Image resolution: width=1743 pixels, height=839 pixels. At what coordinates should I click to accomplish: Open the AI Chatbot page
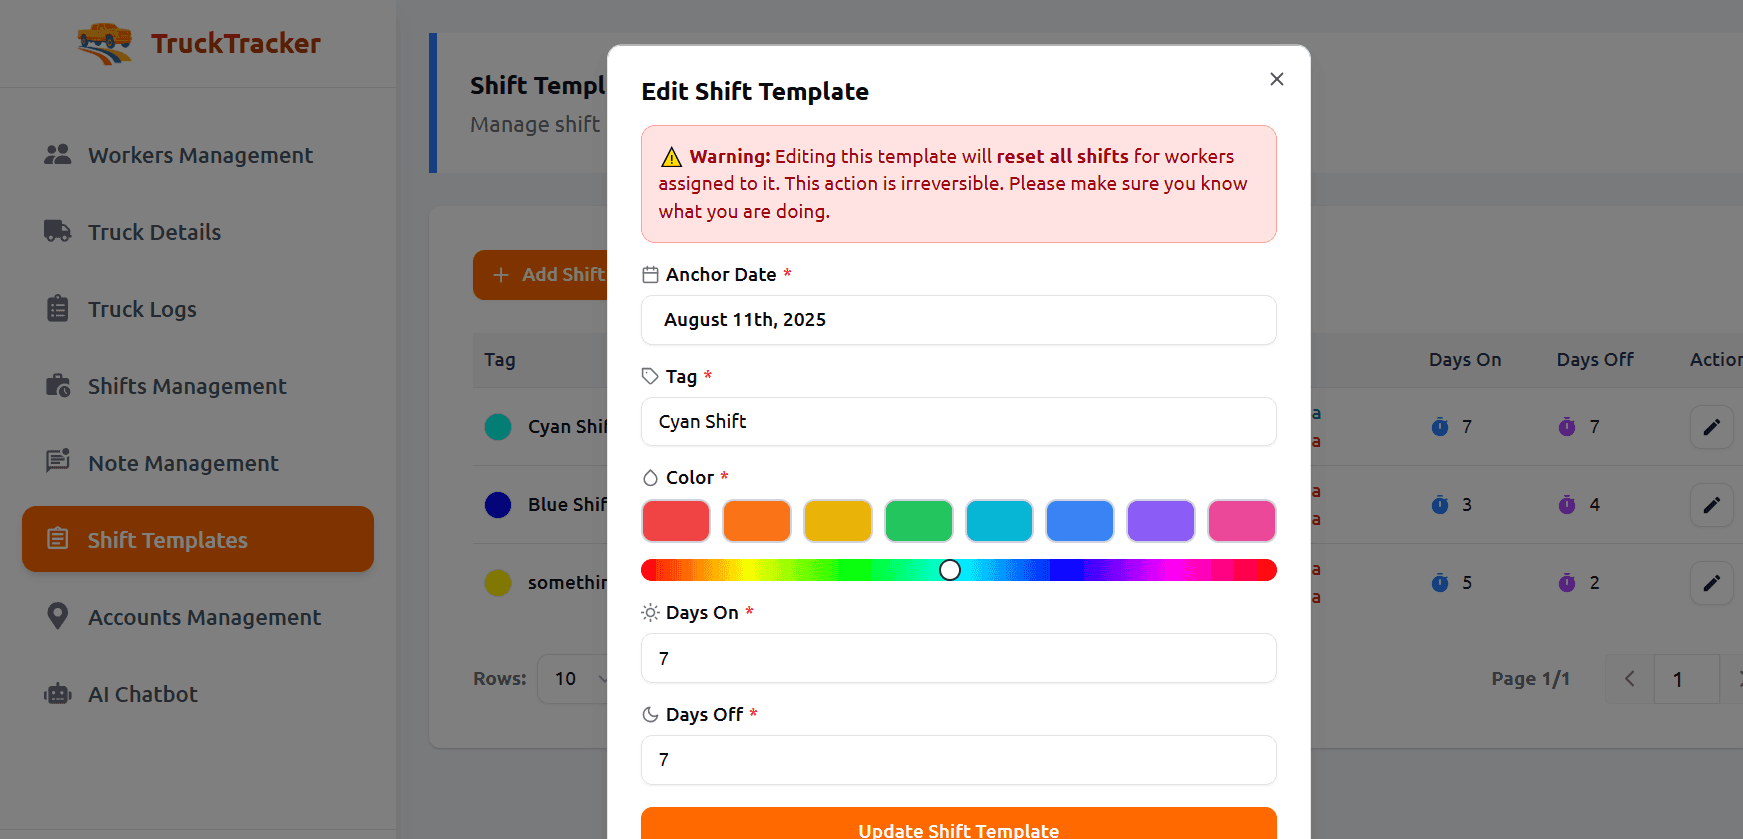[142, 694]
